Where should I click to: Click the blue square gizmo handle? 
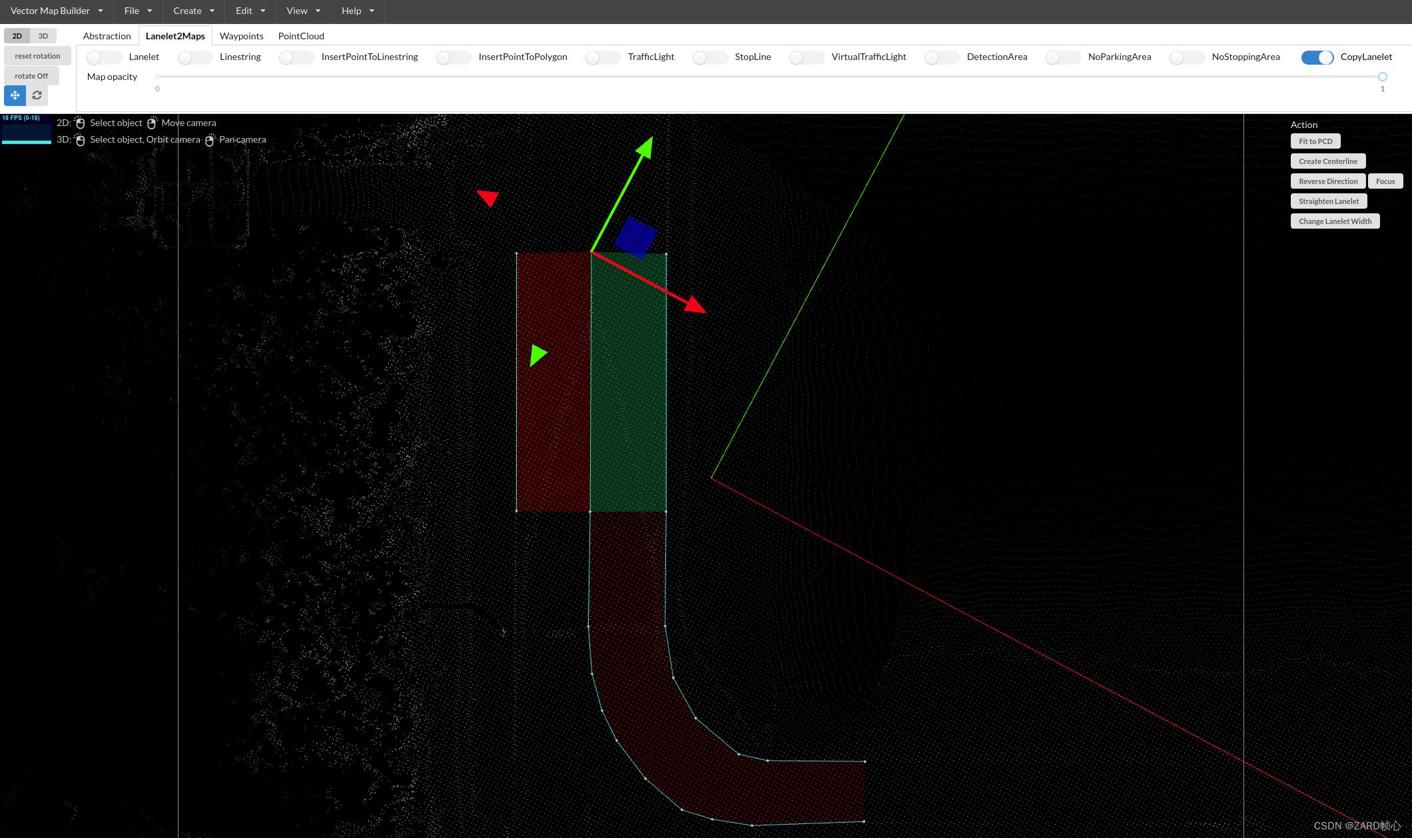pyautogui.click(x=635, y=237)
